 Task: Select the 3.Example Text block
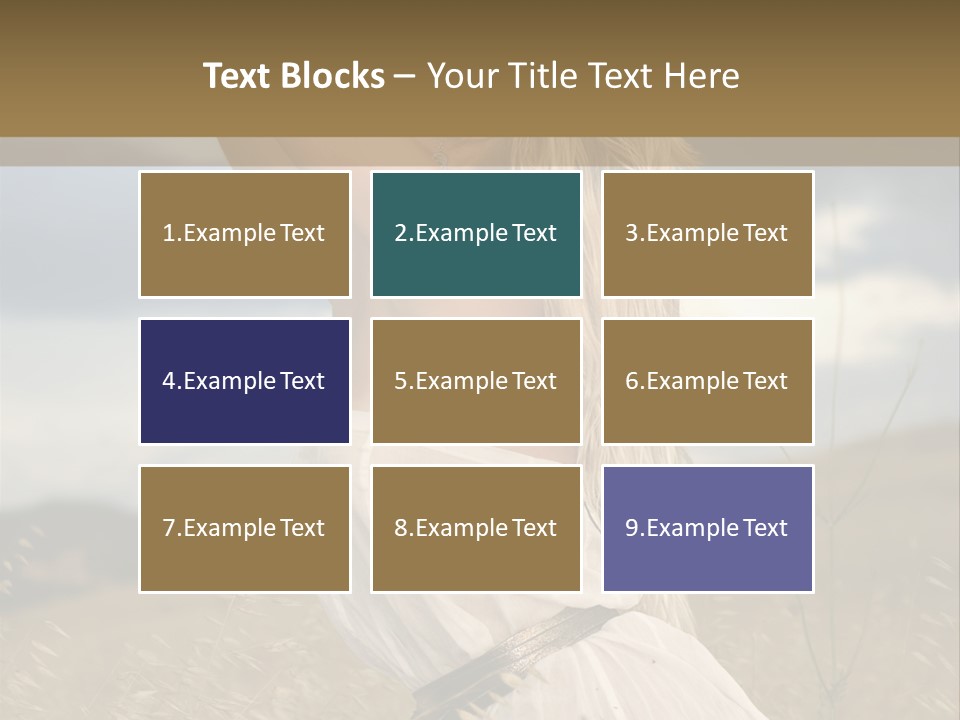tap(708, 234)
